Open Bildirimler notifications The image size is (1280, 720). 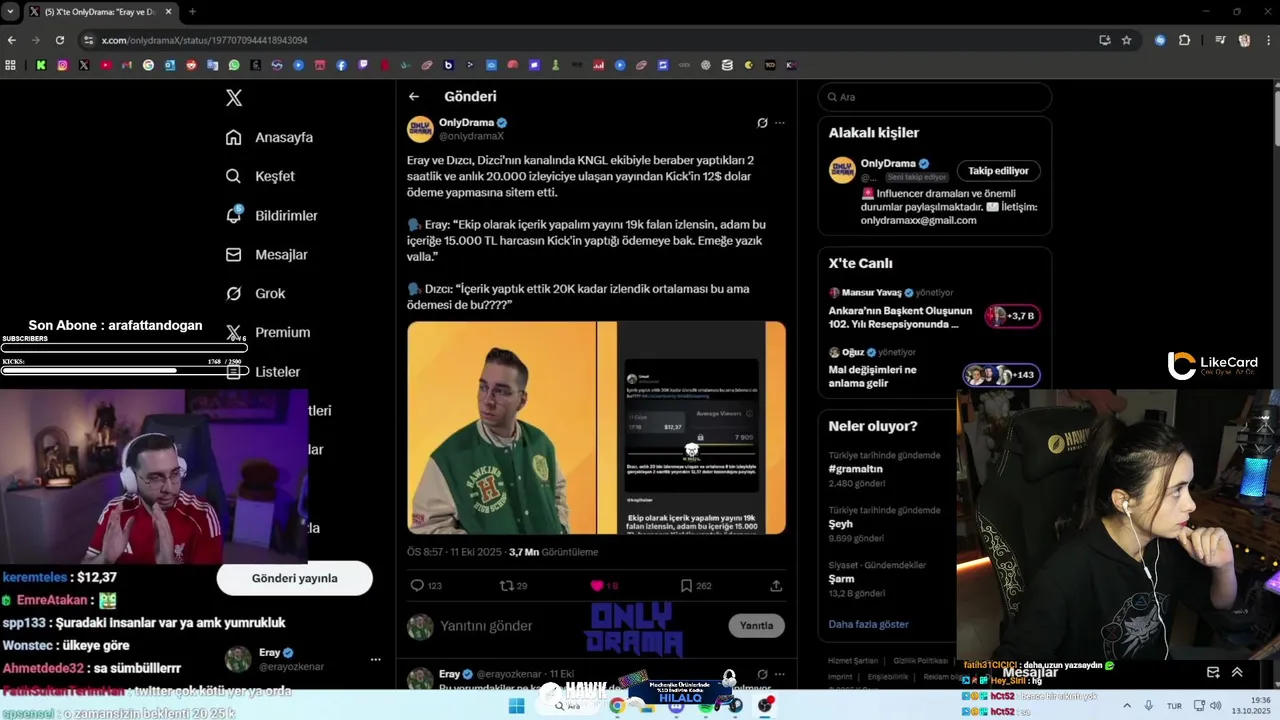click(x=272, y=215)
